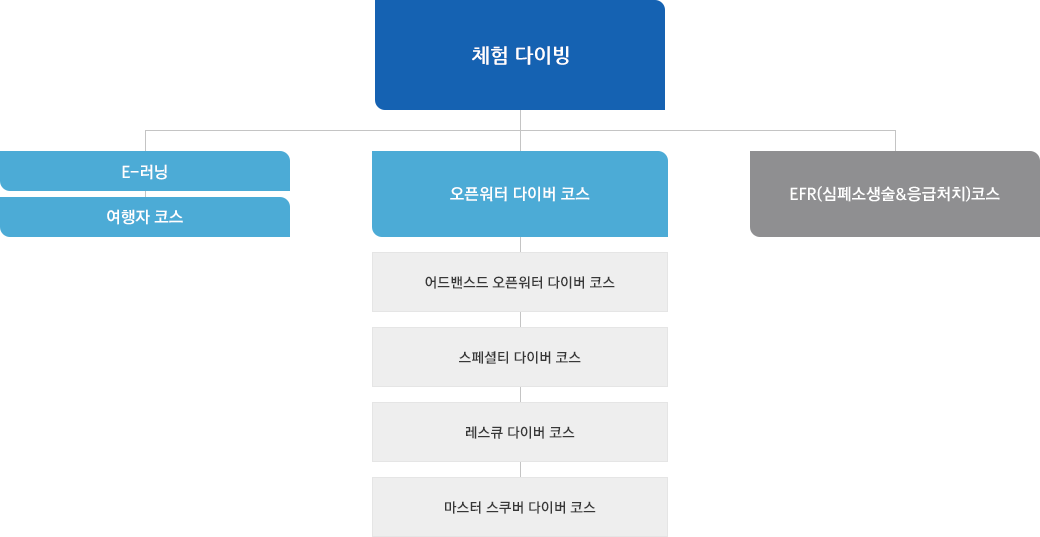
Task: Click small connector between E-러닝 and 여행자 코스
Action: tap(145, 194)
